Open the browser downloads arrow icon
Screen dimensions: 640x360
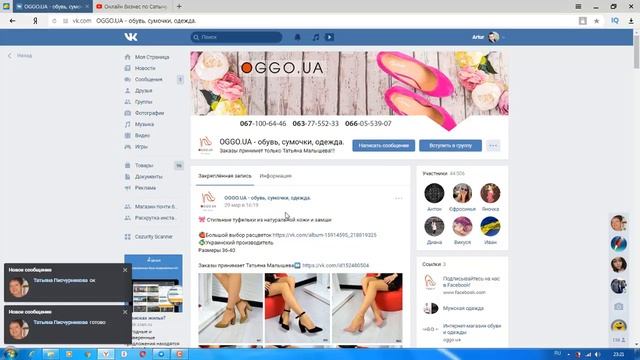[x=631, y=21]
